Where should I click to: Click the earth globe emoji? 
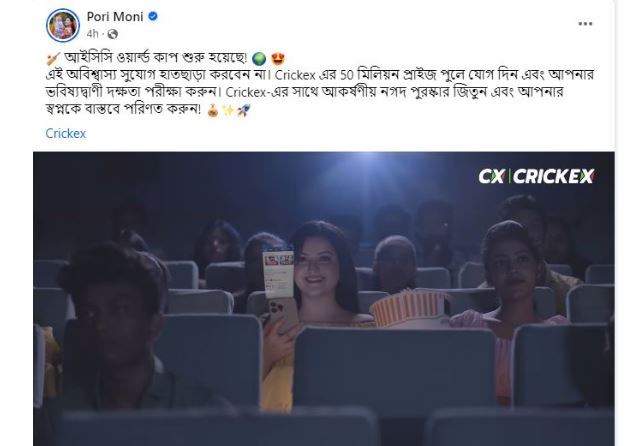click(259, 59)
